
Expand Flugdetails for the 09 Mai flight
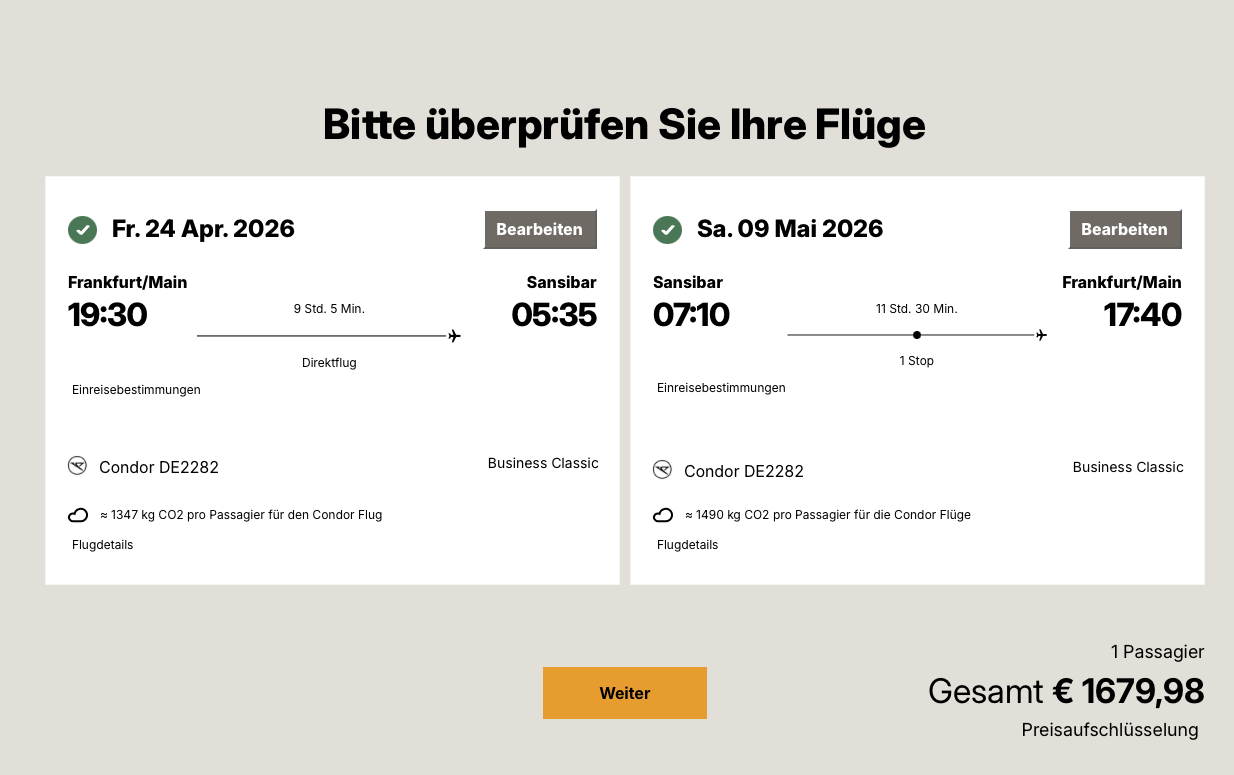[x=687, y=545]
